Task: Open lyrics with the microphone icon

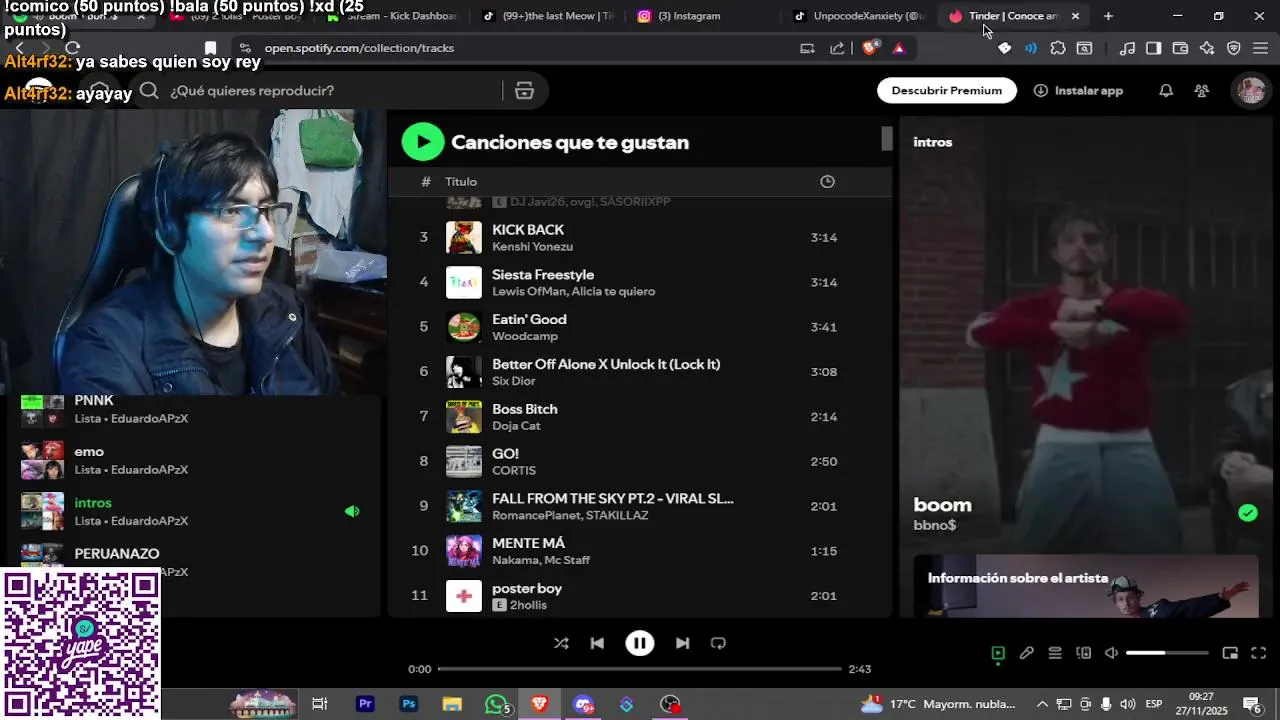Action: [x=1026, y=653]
